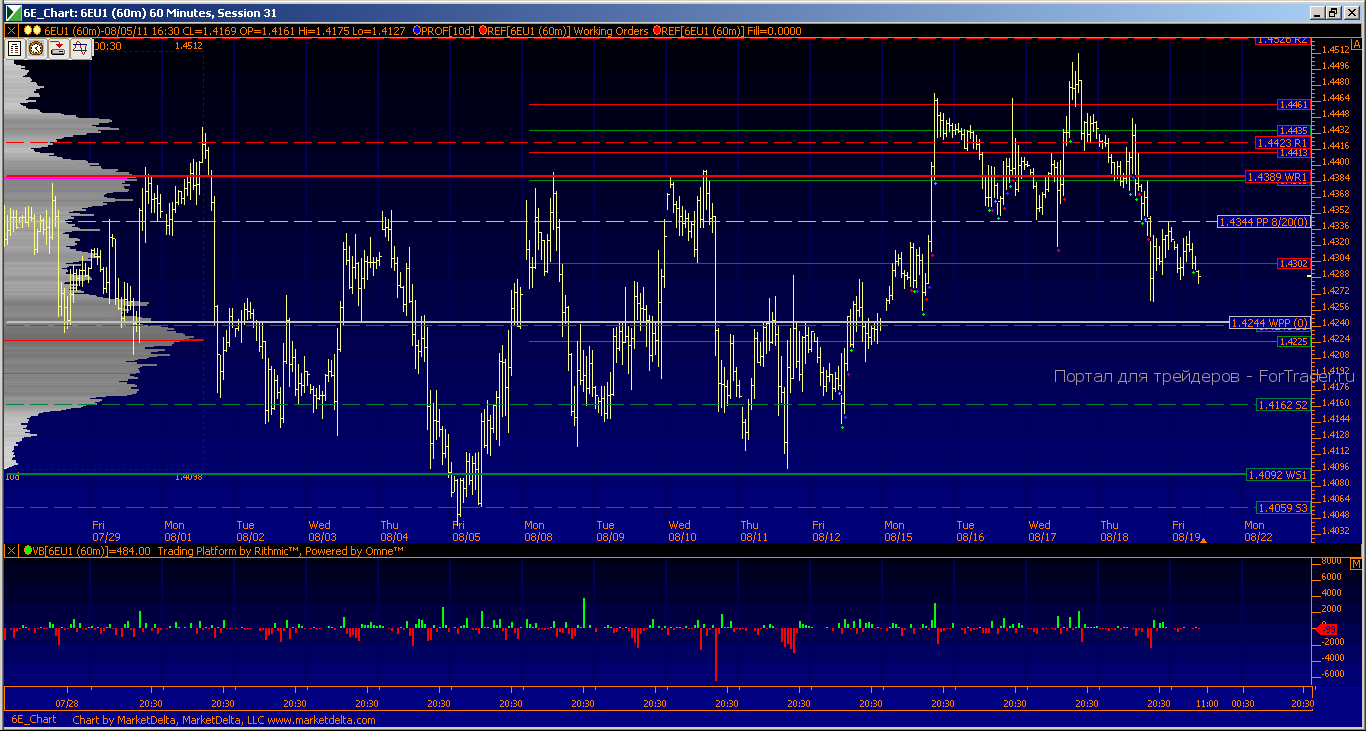Viewport: 1366px width, 731px height.
Task: Open the indicator wave toolbar icon
Action: click(x=80, y=47)
